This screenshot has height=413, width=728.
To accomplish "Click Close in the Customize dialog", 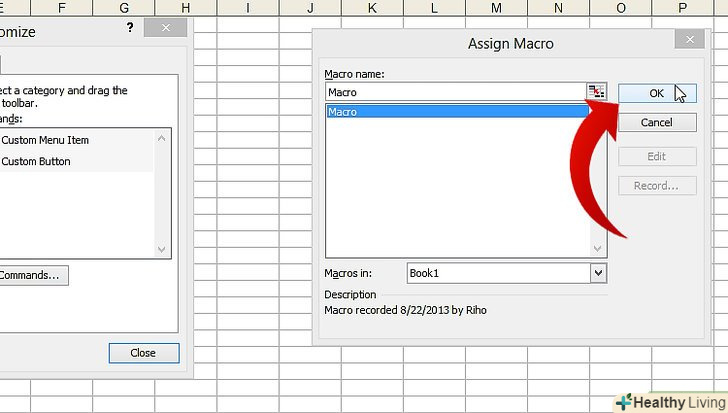I will tap(144, 353).
